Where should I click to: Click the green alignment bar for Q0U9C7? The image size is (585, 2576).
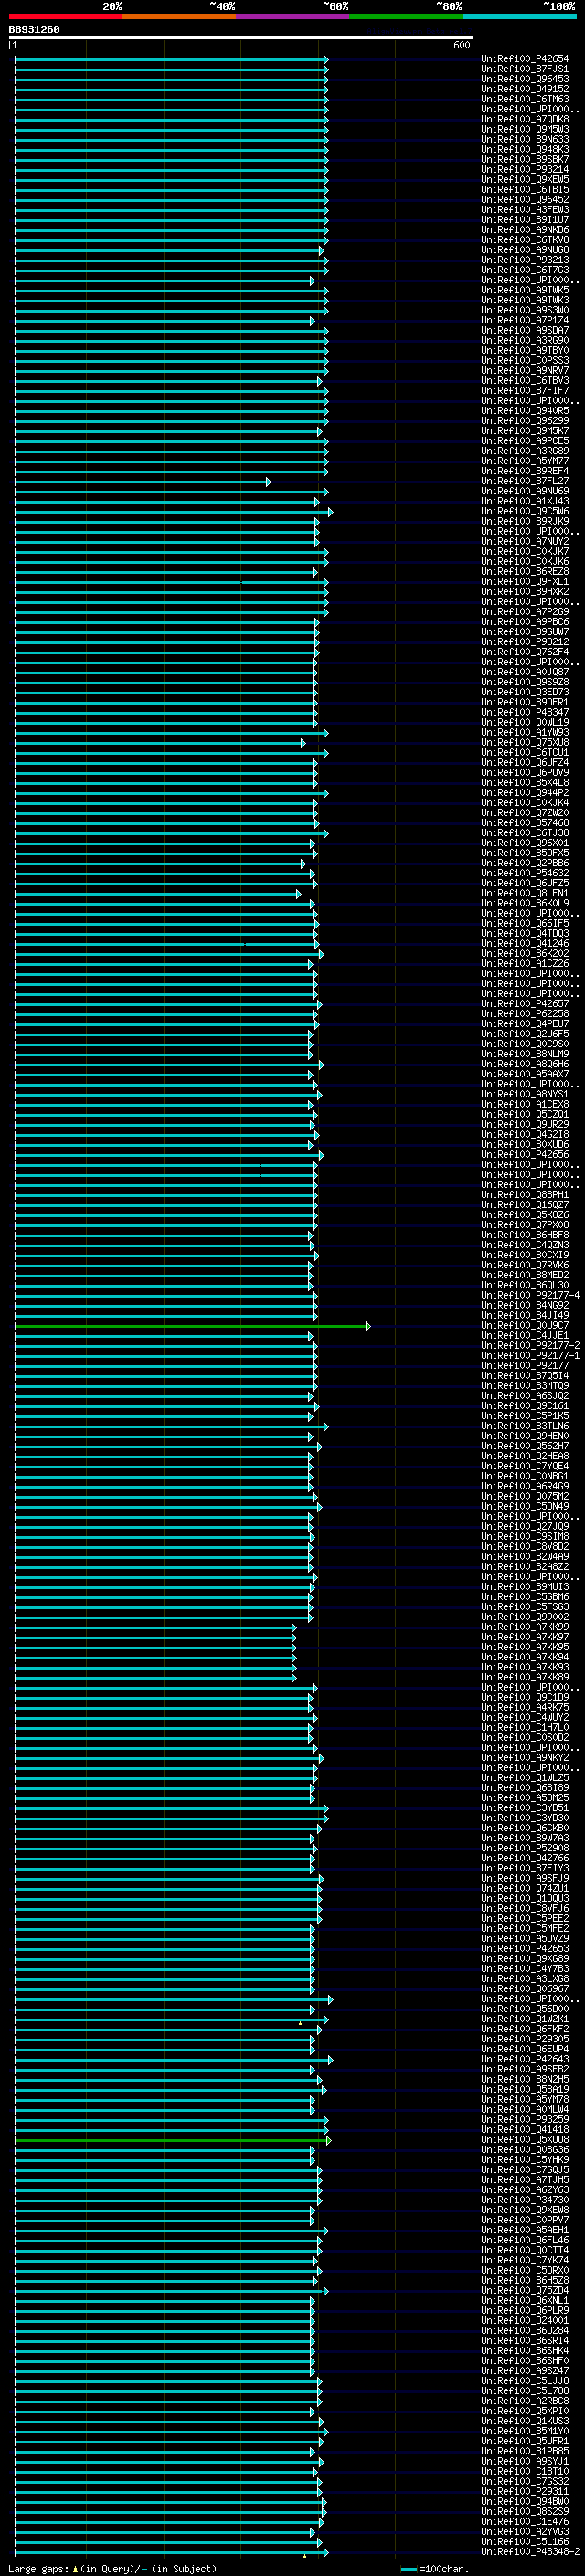point(192,1326)
